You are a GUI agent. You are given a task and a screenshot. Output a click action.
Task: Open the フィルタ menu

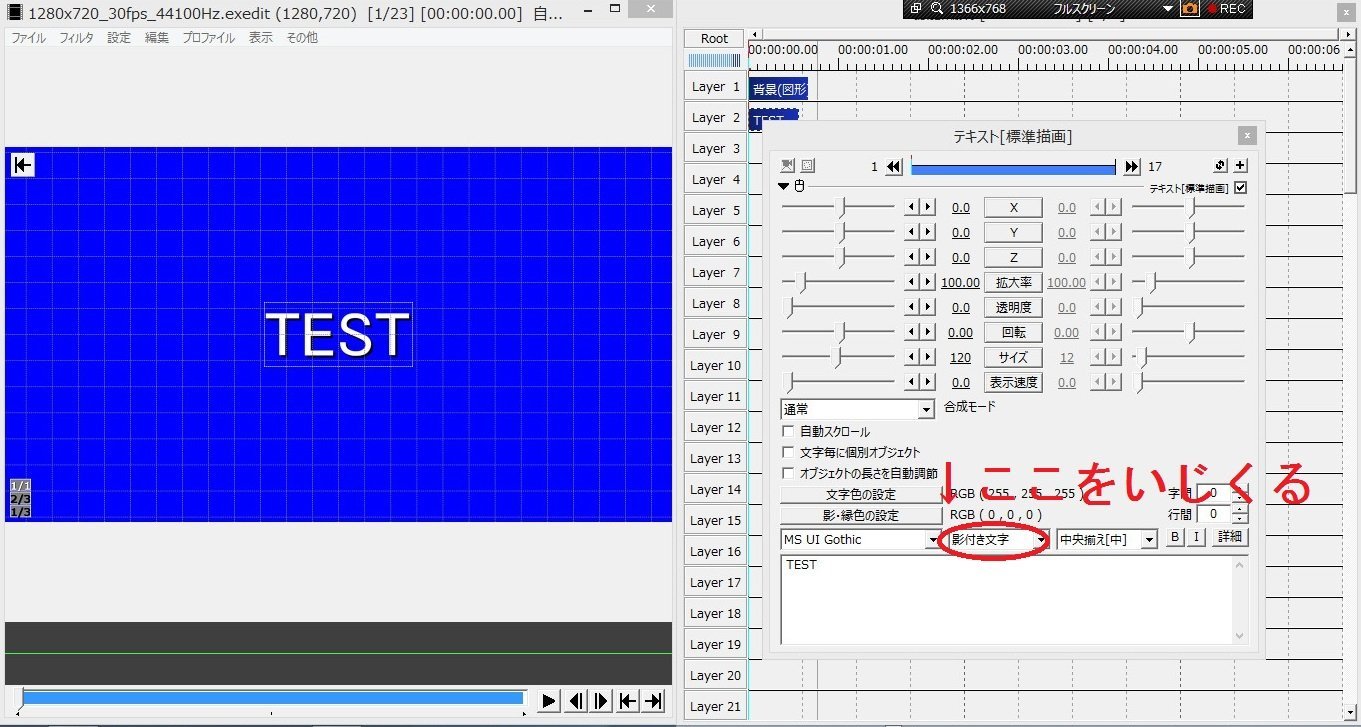[x=76, y=37]
